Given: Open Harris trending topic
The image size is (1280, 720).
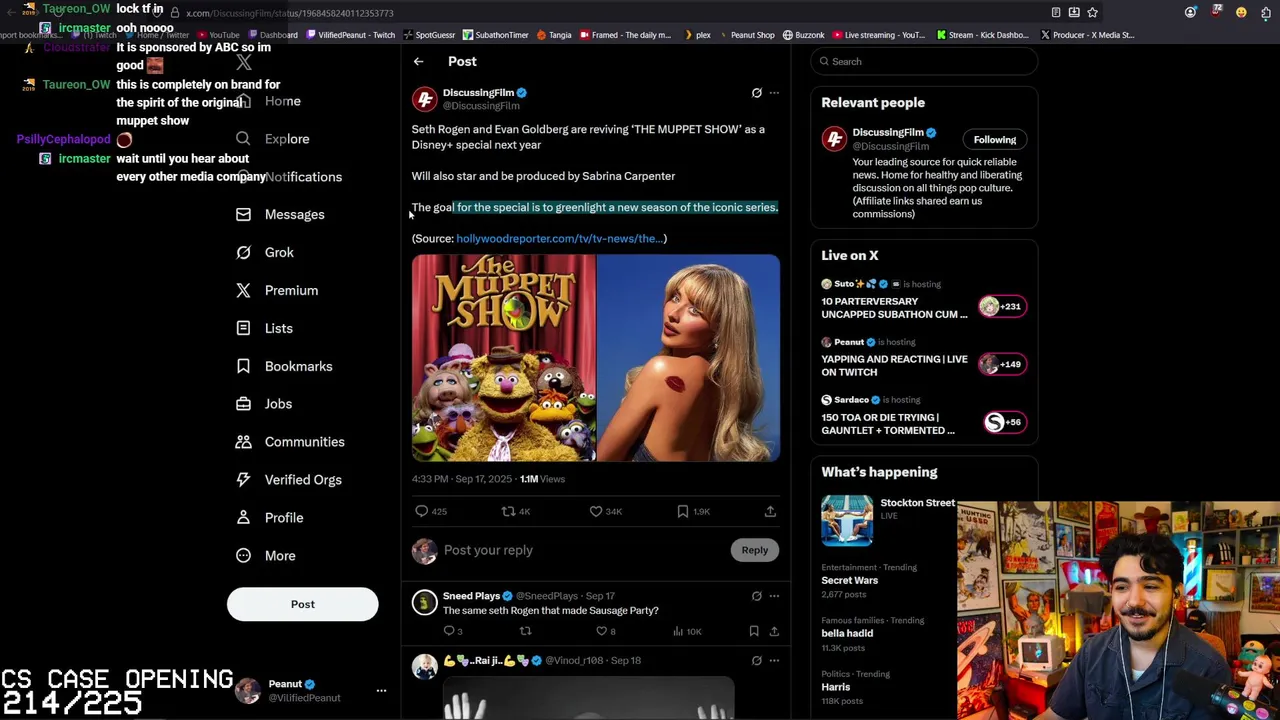Looking at the screenshot, I should pyautogui.click(x=835, y=688).
